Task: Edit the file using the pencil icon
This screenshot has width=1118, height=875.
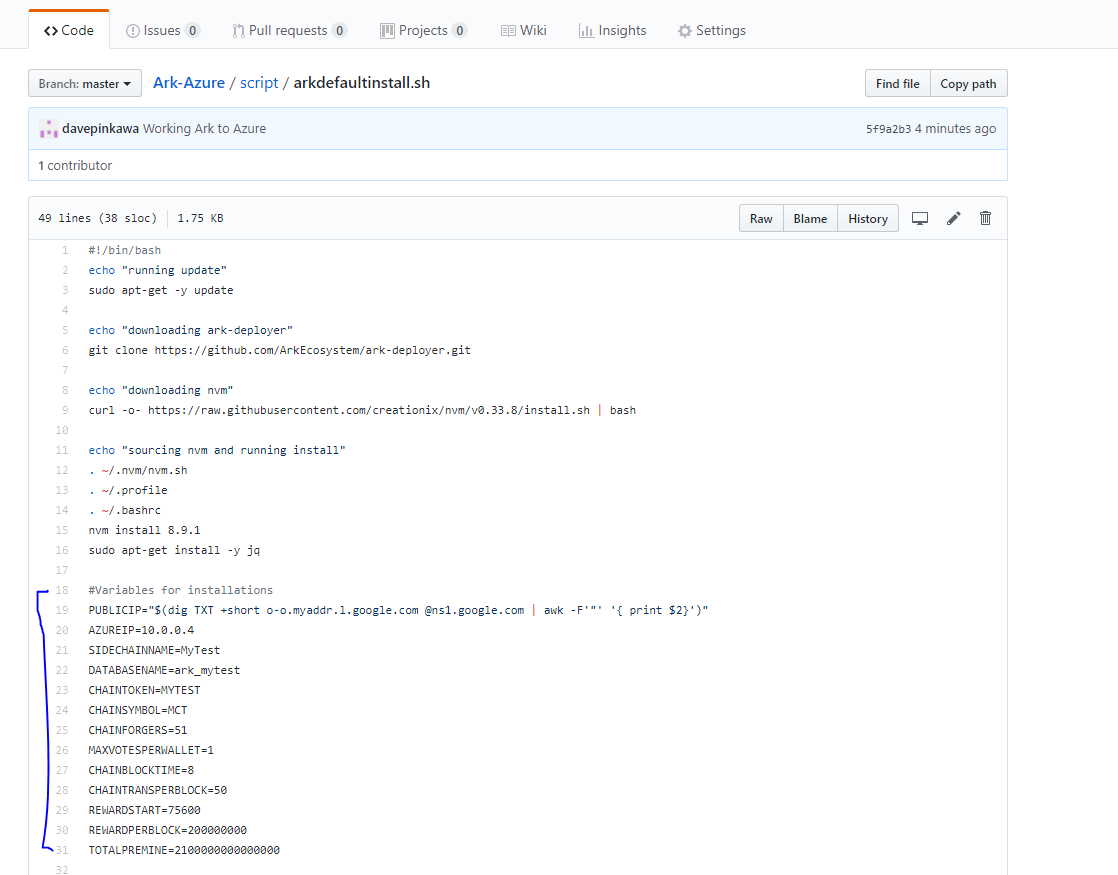Action: coord(952,217)
